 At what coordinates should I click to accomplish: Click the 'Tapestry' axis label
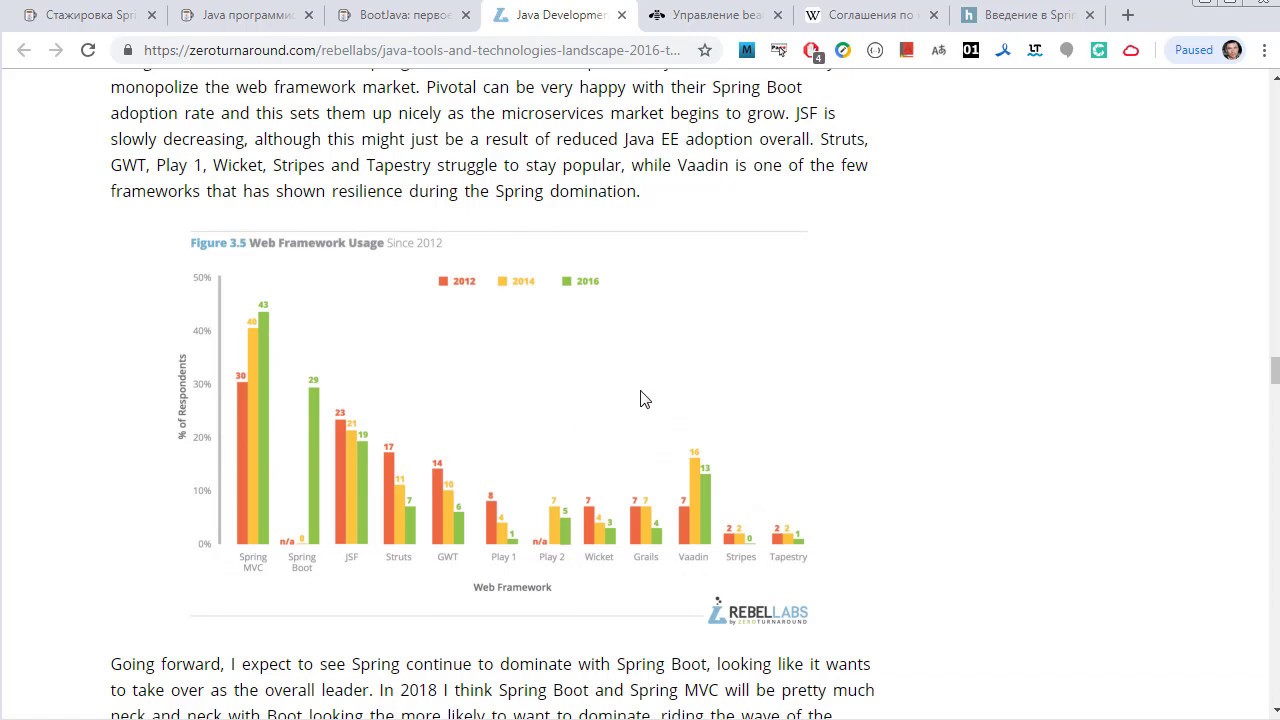pyautogui.click(x=788, y=557)
